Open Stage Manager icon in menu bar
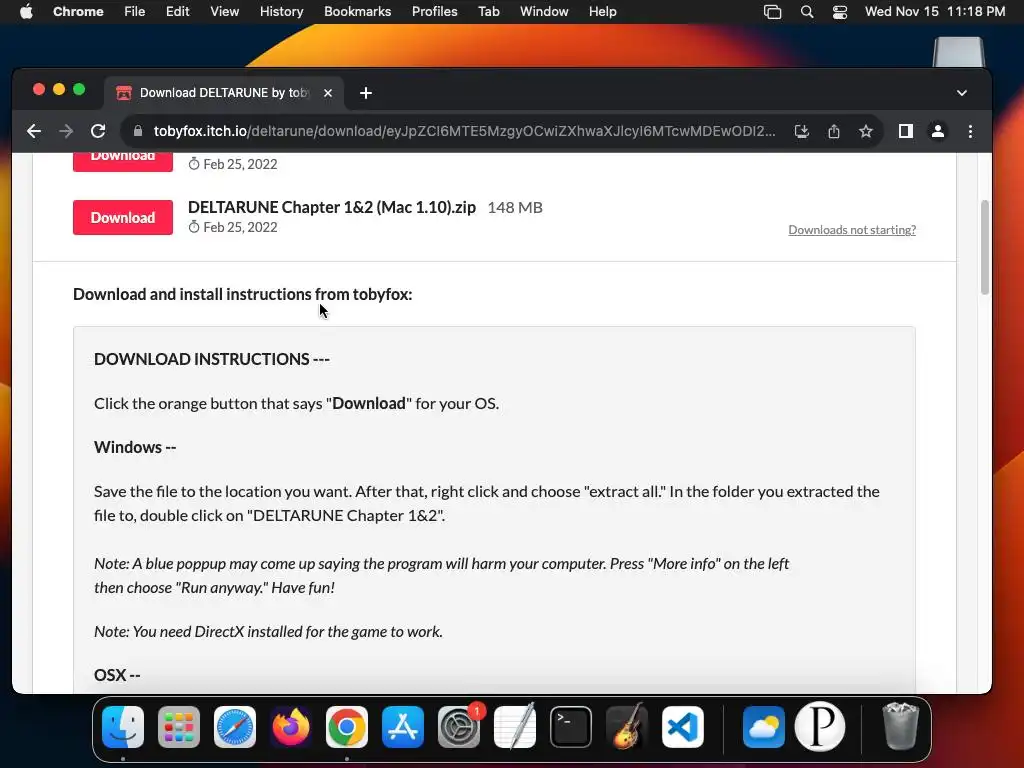Image resolution: width=1024 pixels, height=768 pixels. pos(773,12)
